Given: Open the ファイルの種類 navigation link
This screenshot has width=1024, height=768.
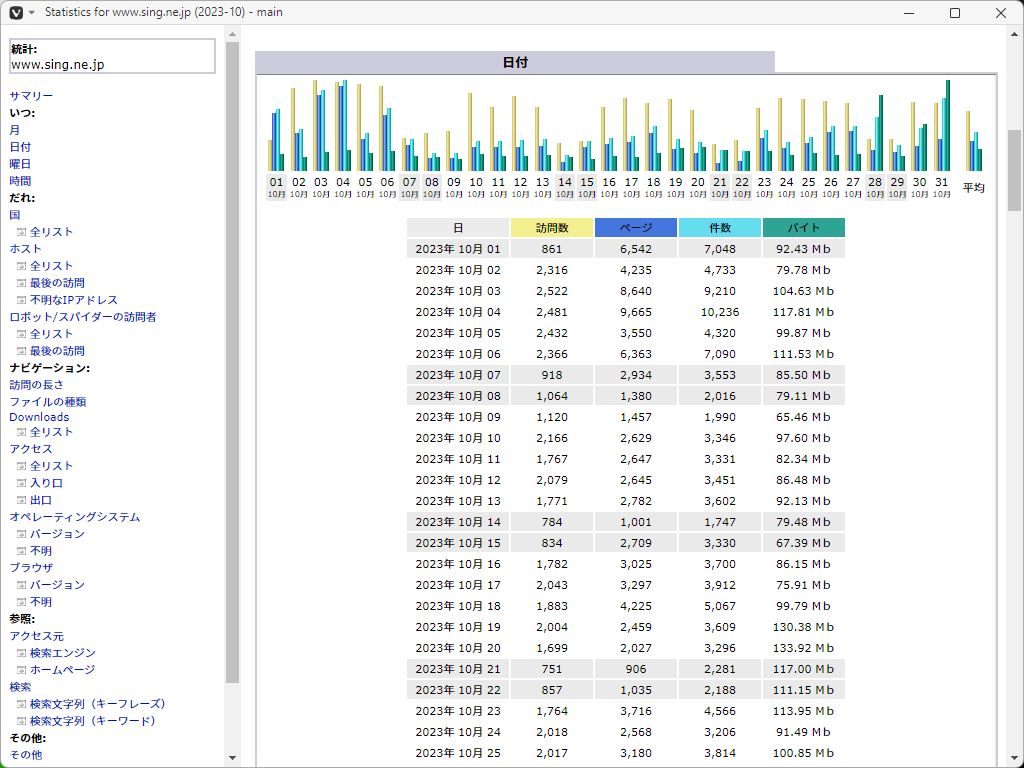Looking at the screenshot, I should pyautogui.click(x=48, y=402).
